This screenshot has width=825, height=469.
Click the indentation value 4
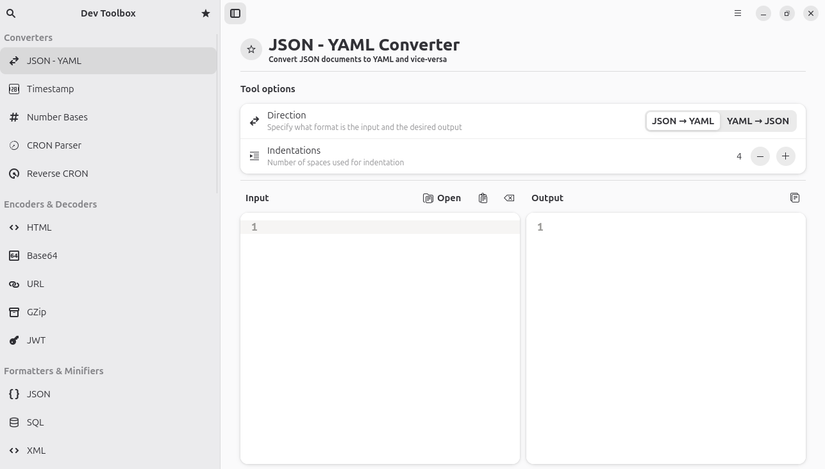point(739,156)
